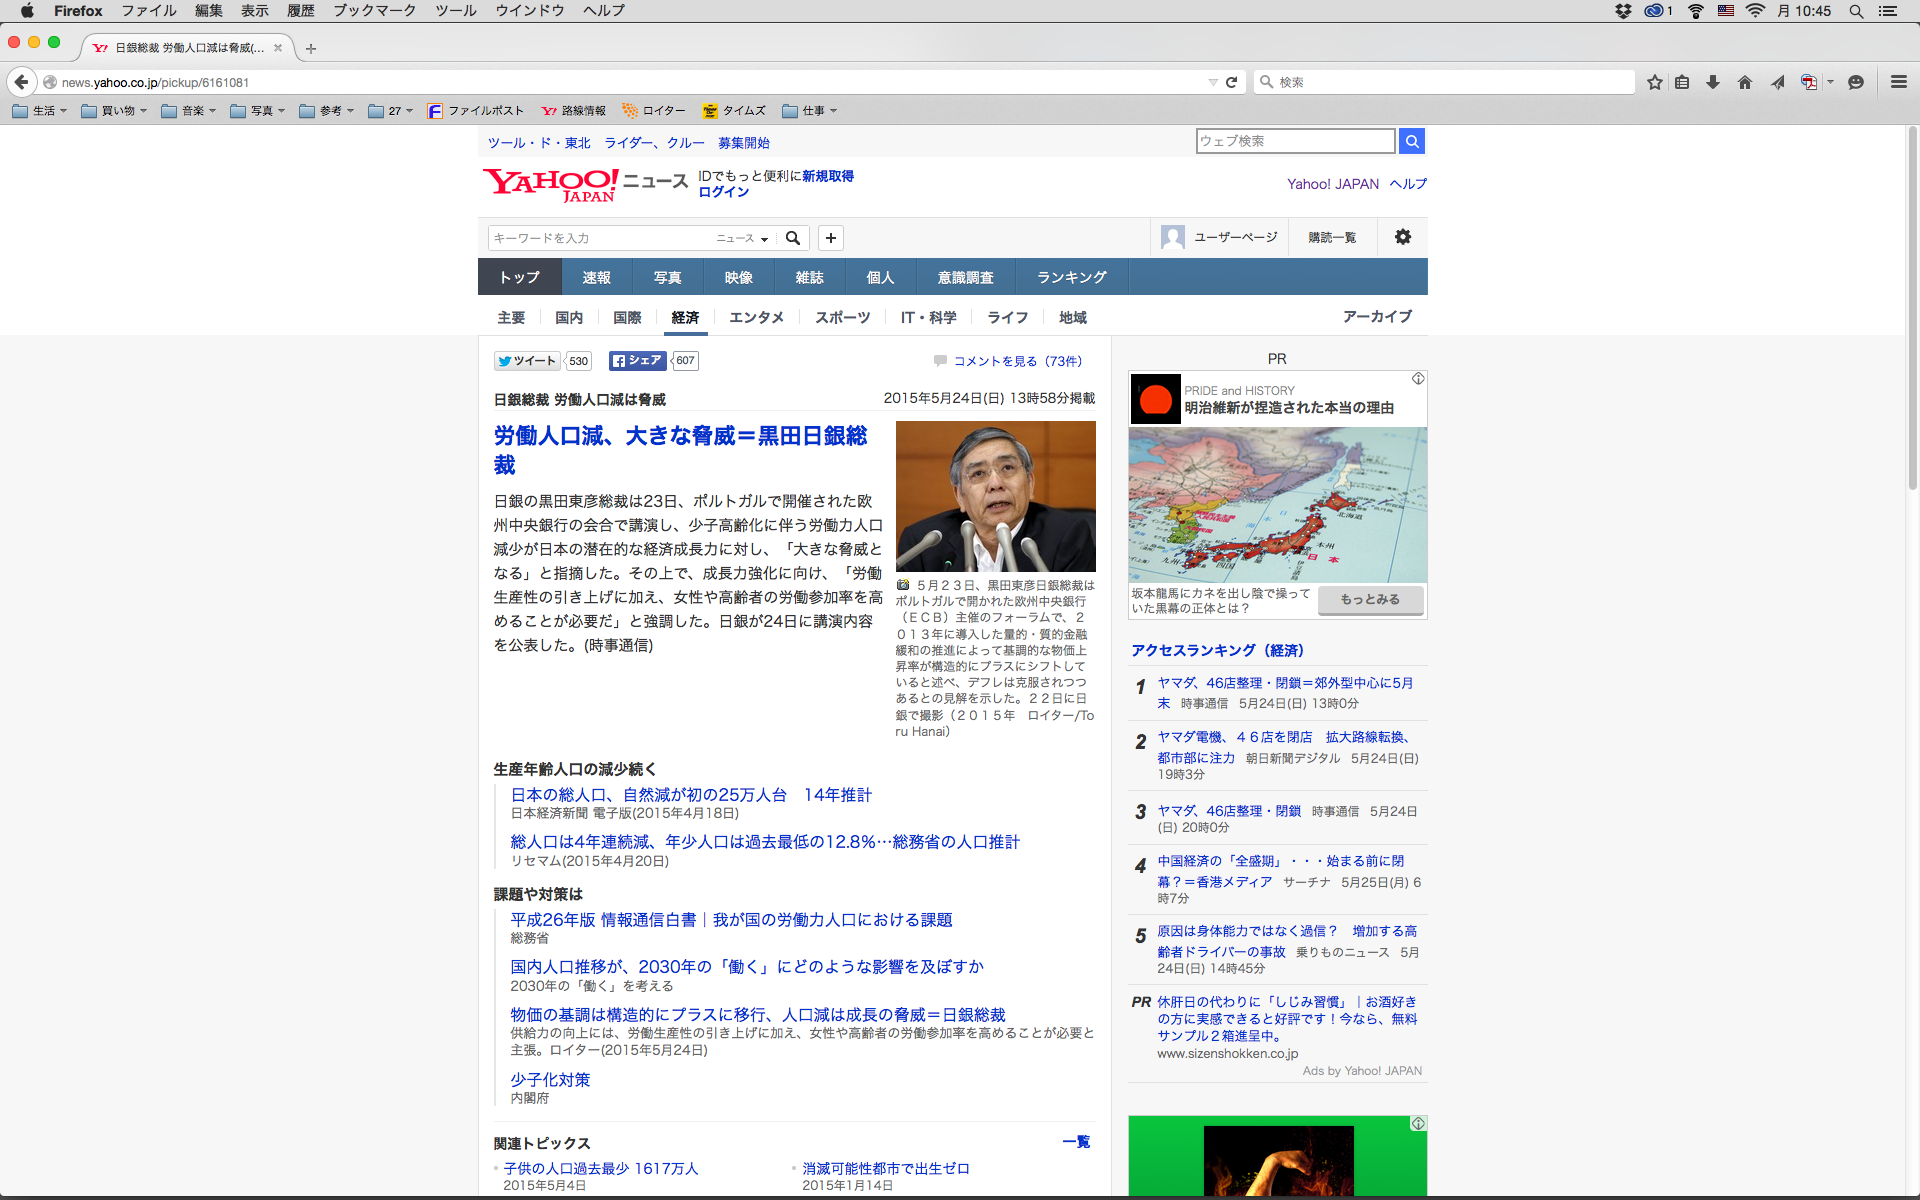Click the blue web search magnifier button
The width and height of the screenshot is (1920, 1200).
coord(1411,141)
